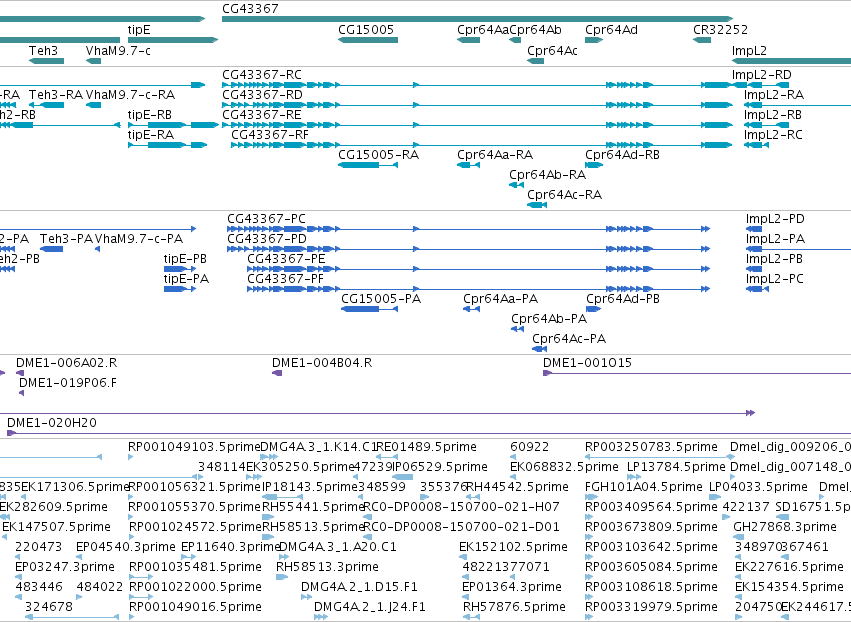The image size is (851, 622).
Task: Select the ImpL2-PC protein glyph
Action: coord(757,289)
